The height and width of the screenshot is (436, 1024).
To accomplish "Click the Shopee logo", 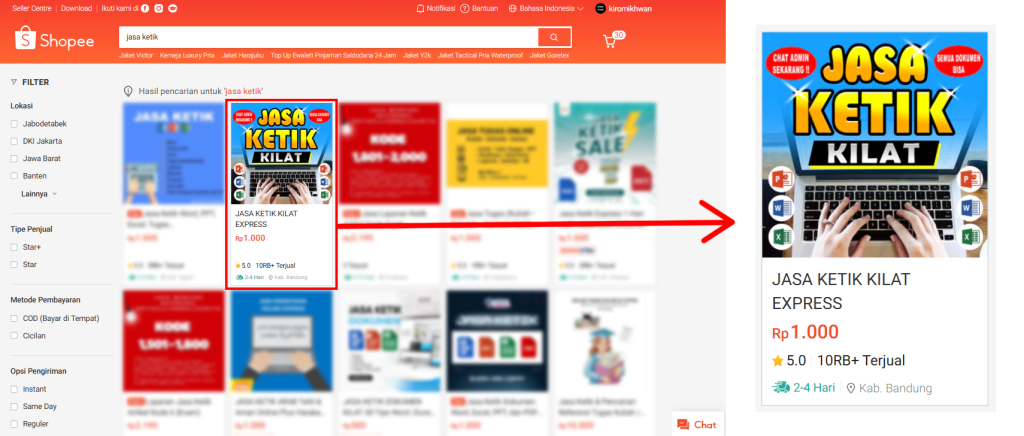I will 55,39.
